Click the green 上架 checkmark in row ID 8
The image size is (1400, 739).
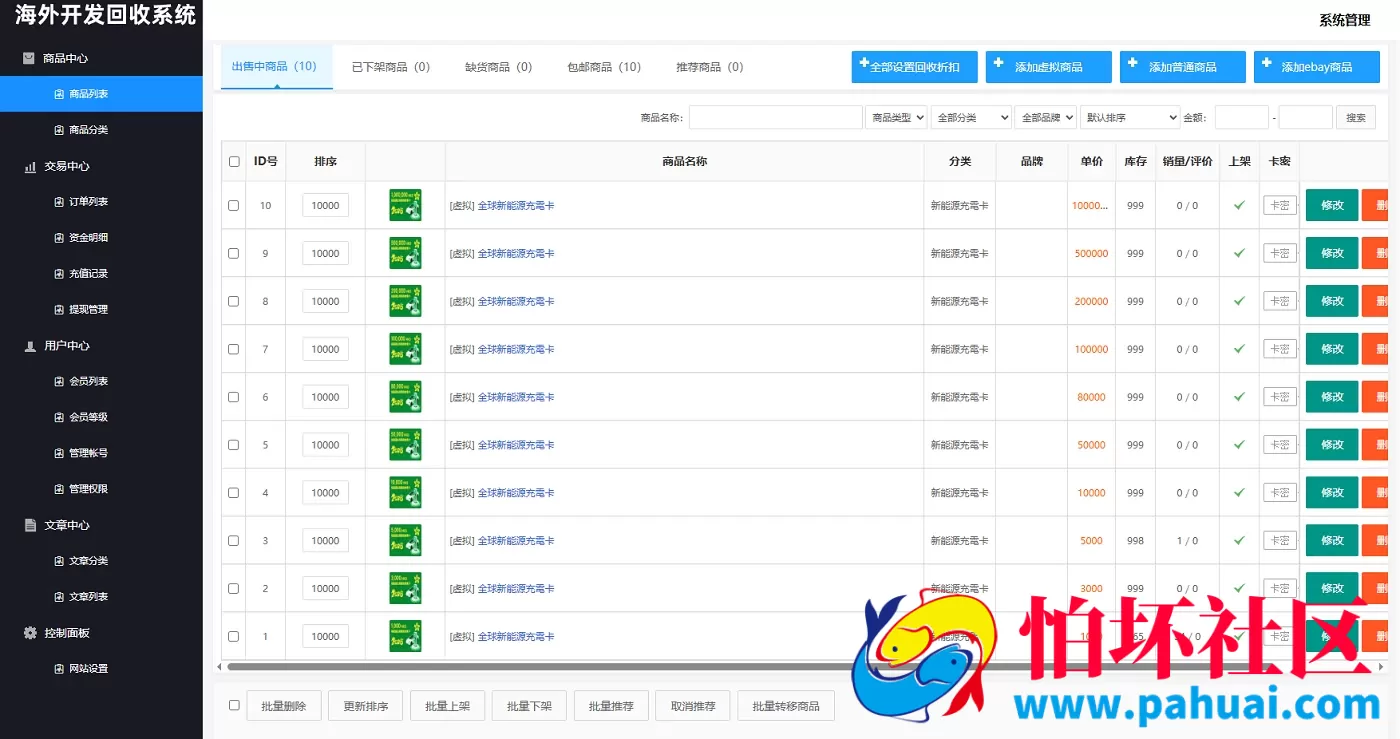[1239, 301]
